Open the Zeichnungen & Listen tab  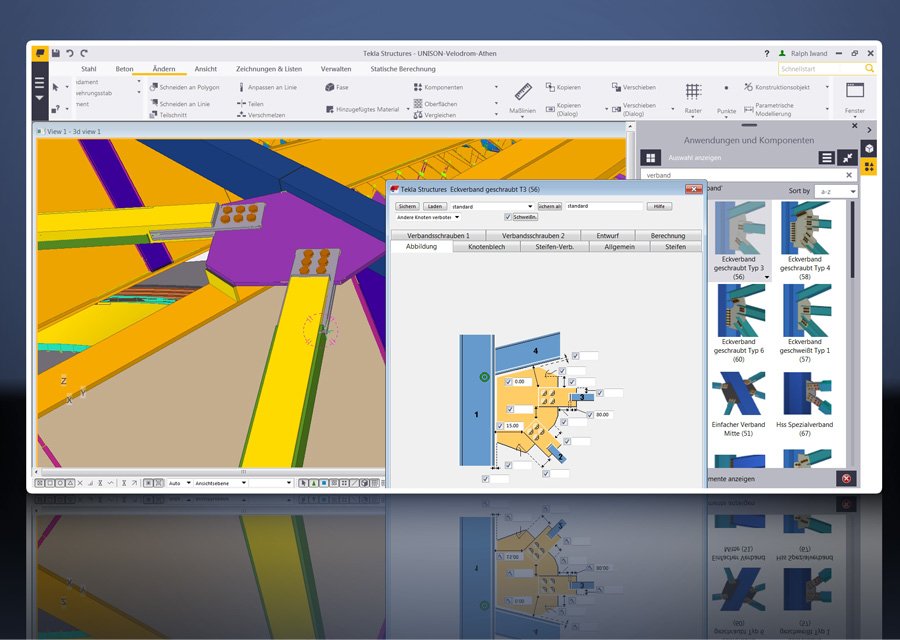click(x=269, y=69)
